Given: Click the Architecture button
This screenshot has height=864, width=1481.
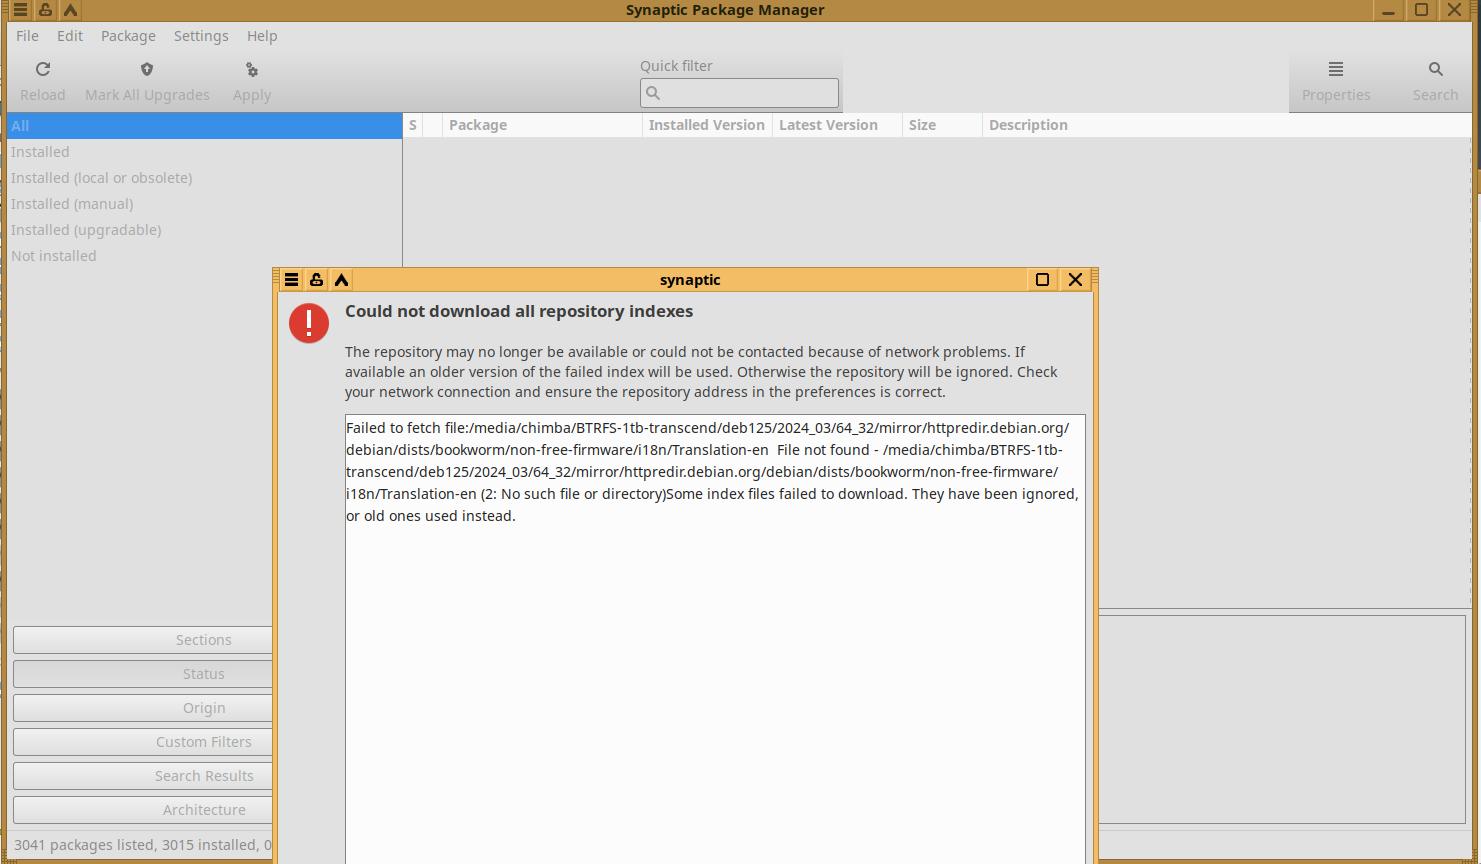Looking at the screenshot, I should 143,810.
